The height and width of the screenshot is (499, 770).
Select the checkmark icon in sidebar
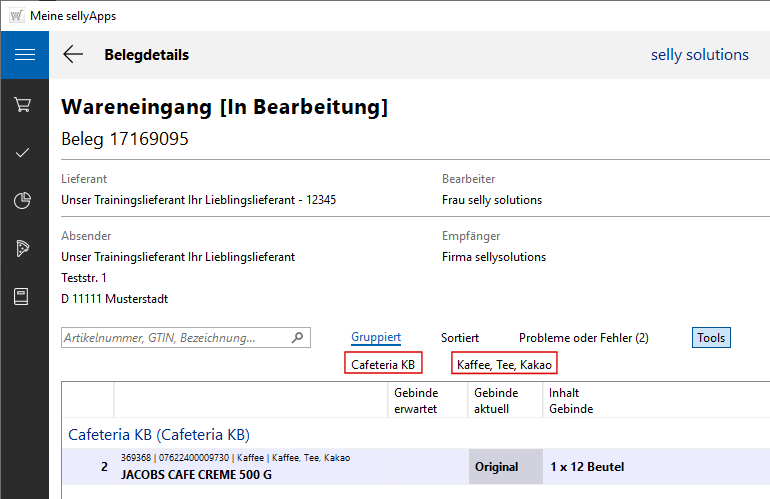tap(24, 152)
